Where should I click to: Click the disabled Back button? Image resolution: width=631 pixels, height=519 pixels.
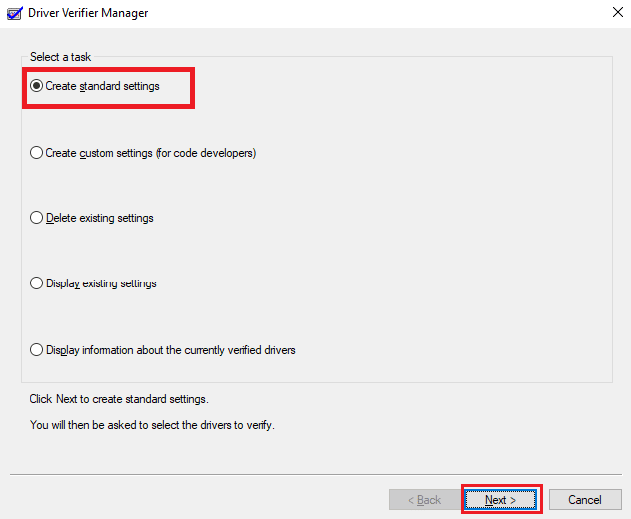pos(425,500)
